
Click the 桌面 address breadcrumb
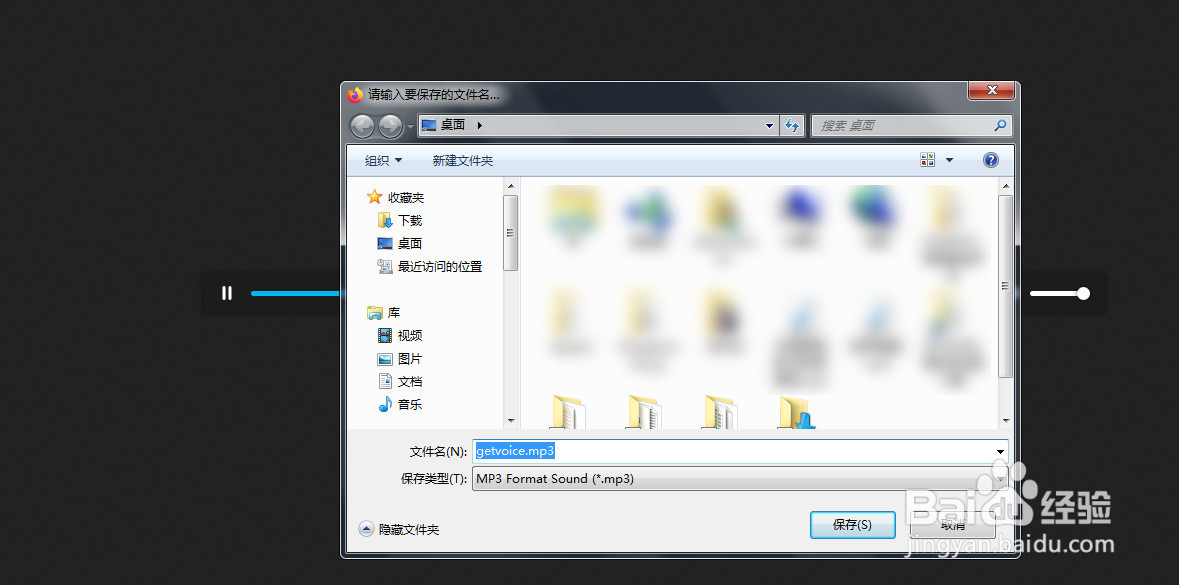(x=453, y=126)
